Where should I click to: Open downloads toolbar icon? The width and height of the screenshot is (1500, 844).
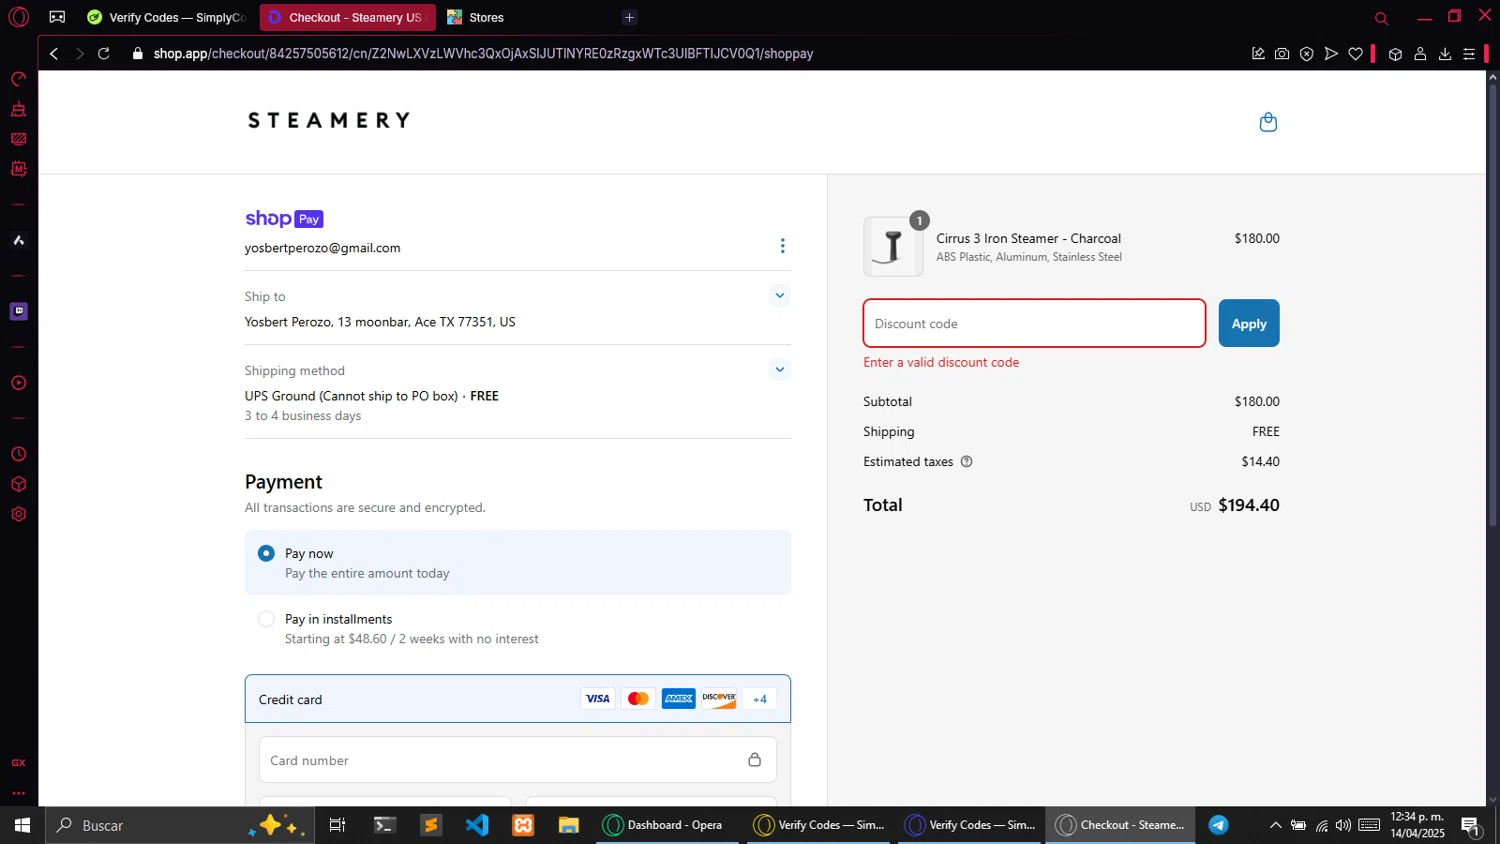1445,54
